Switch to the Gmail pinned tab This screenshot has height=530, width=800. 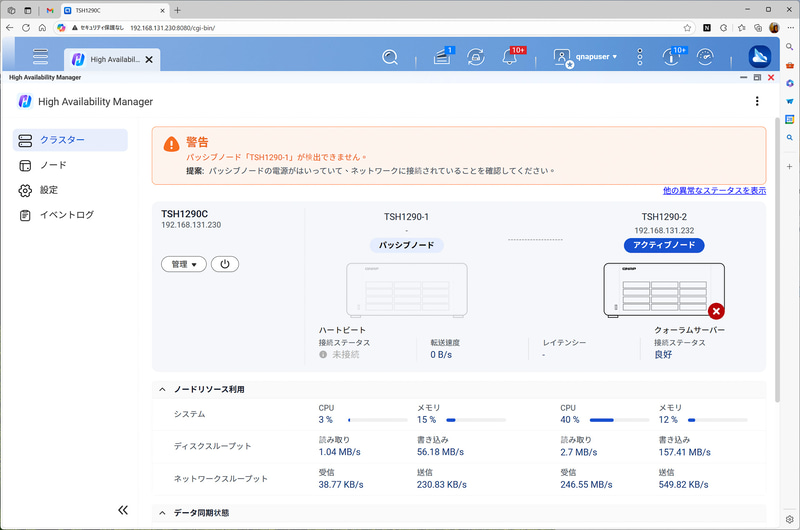point(50,10)
